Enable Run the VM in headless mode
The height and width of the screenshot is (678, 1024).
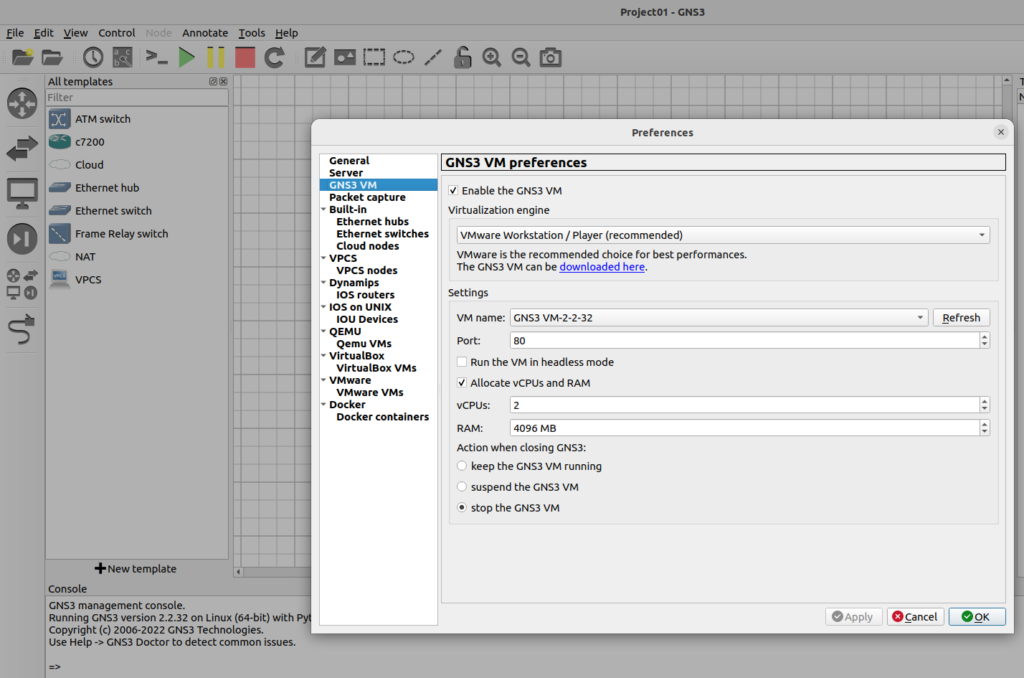coord(462,362)
